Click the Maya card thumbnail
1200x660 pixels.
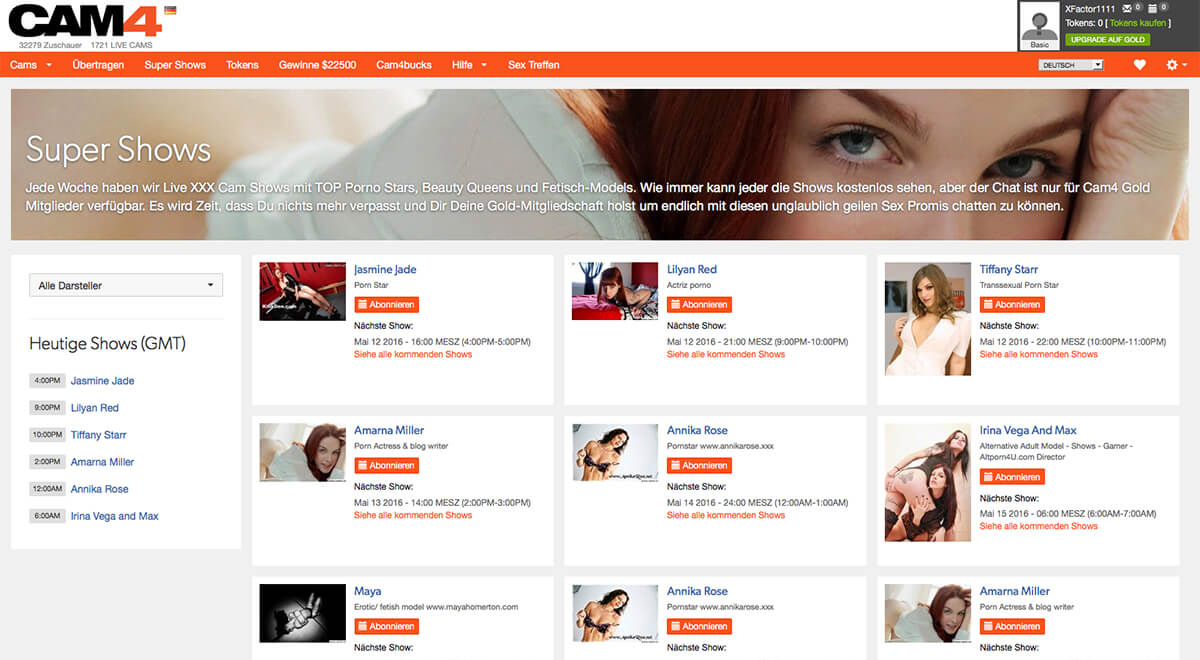click(x=302, y=613)
